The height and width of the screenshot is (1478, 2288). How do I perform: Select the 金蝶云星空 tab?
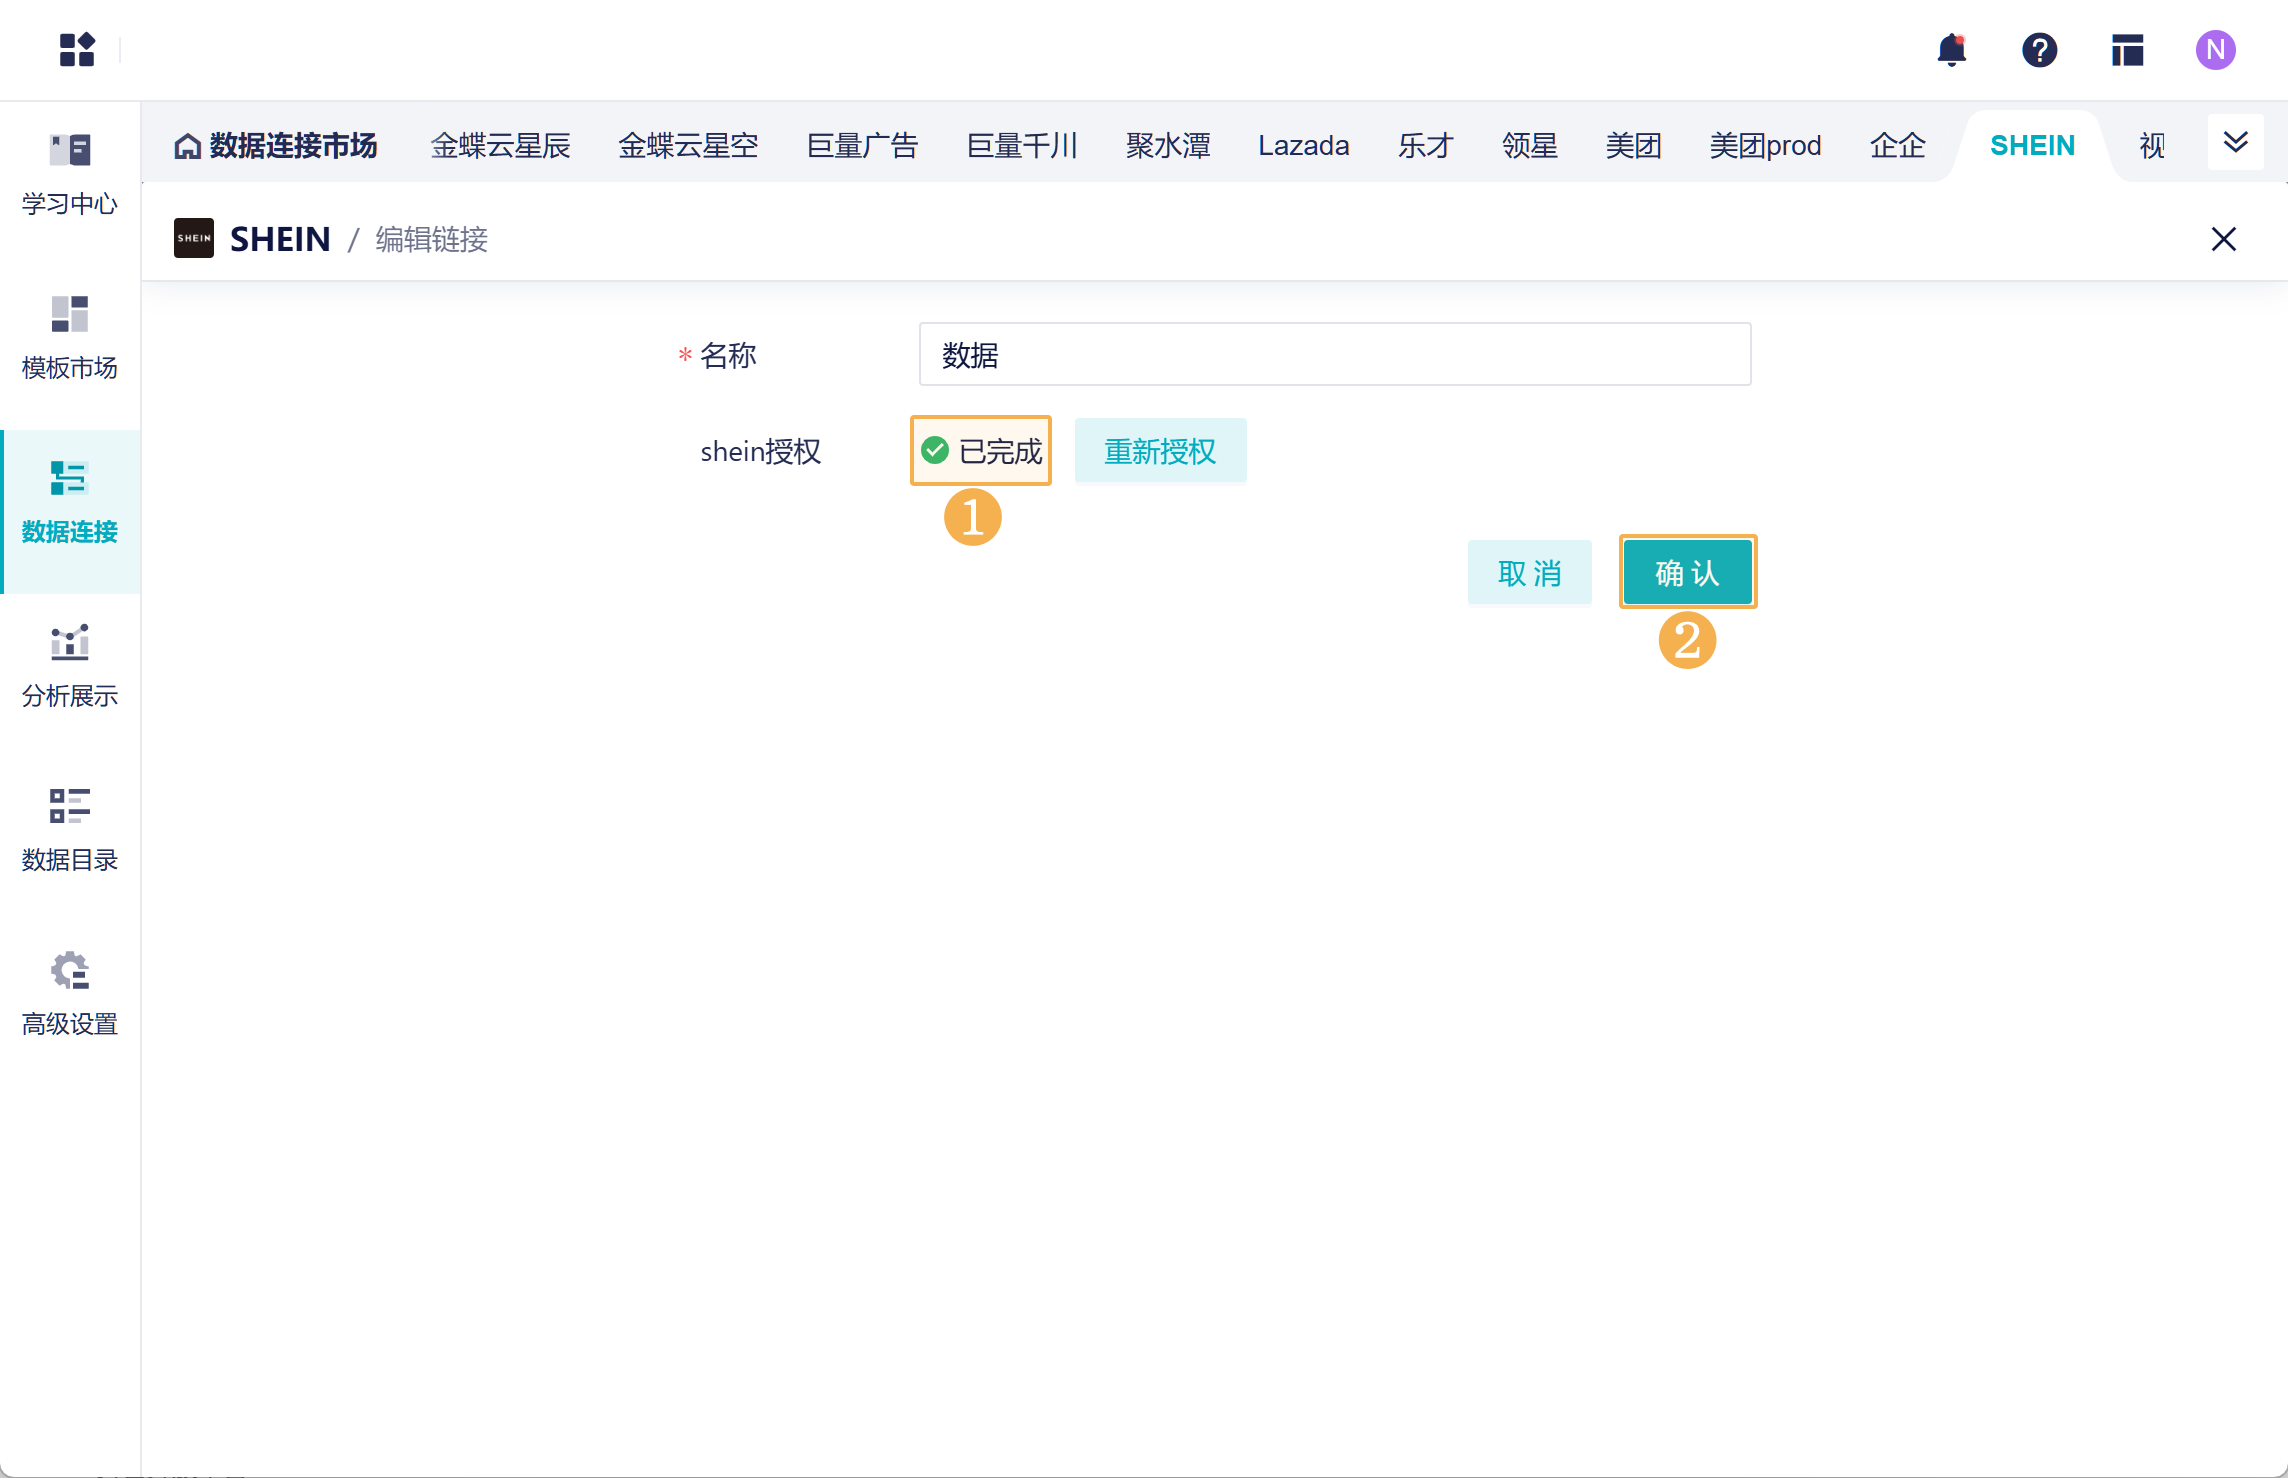tap(688, 146)
